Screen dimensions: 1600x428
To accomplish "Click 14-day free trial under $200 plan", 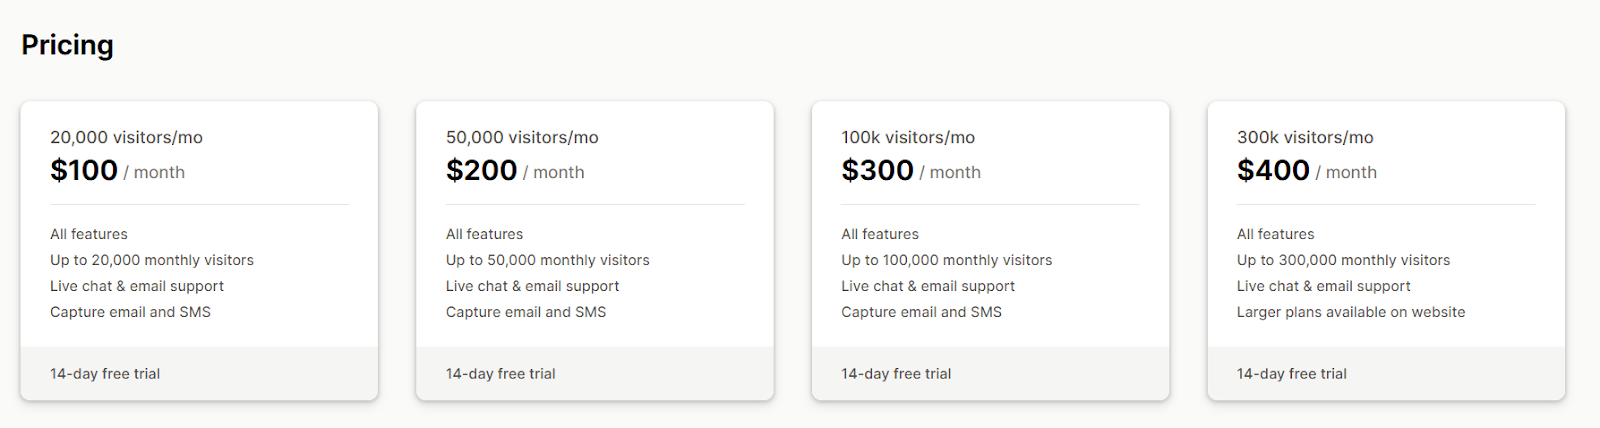I will pos(500,374).
